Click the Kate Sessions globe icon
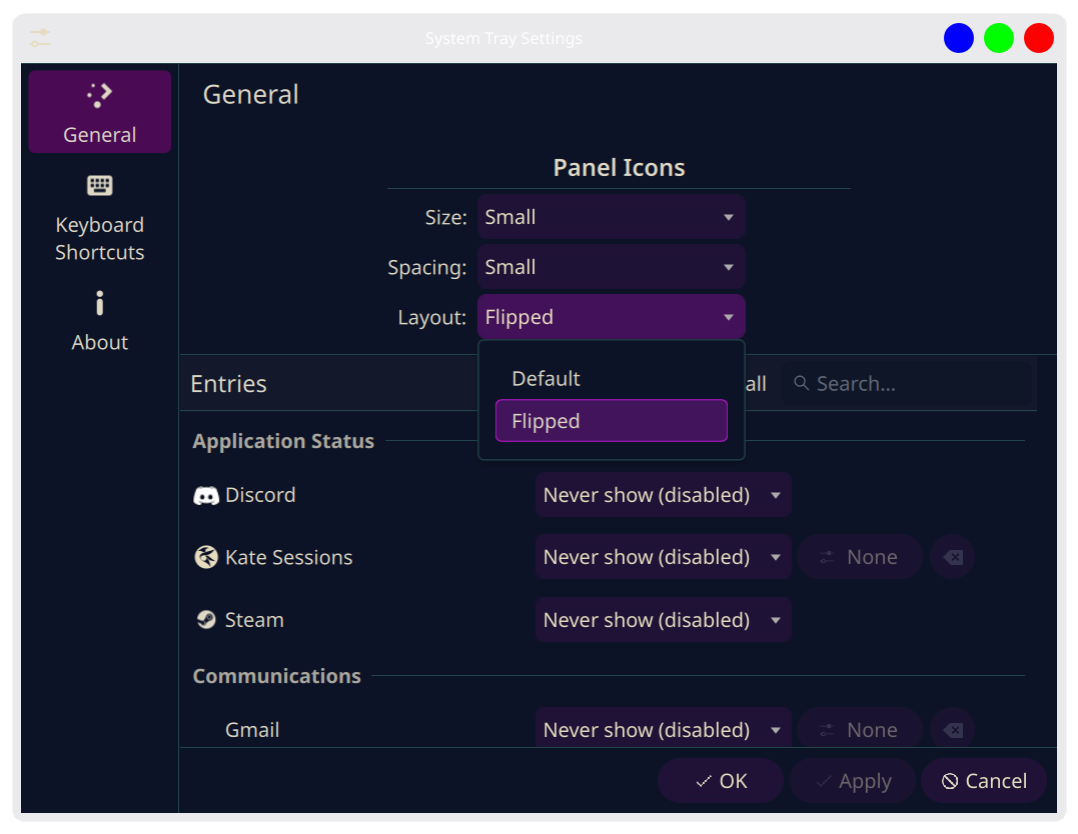The height and width of the screenshot is (834, 1078). [206, 557]
